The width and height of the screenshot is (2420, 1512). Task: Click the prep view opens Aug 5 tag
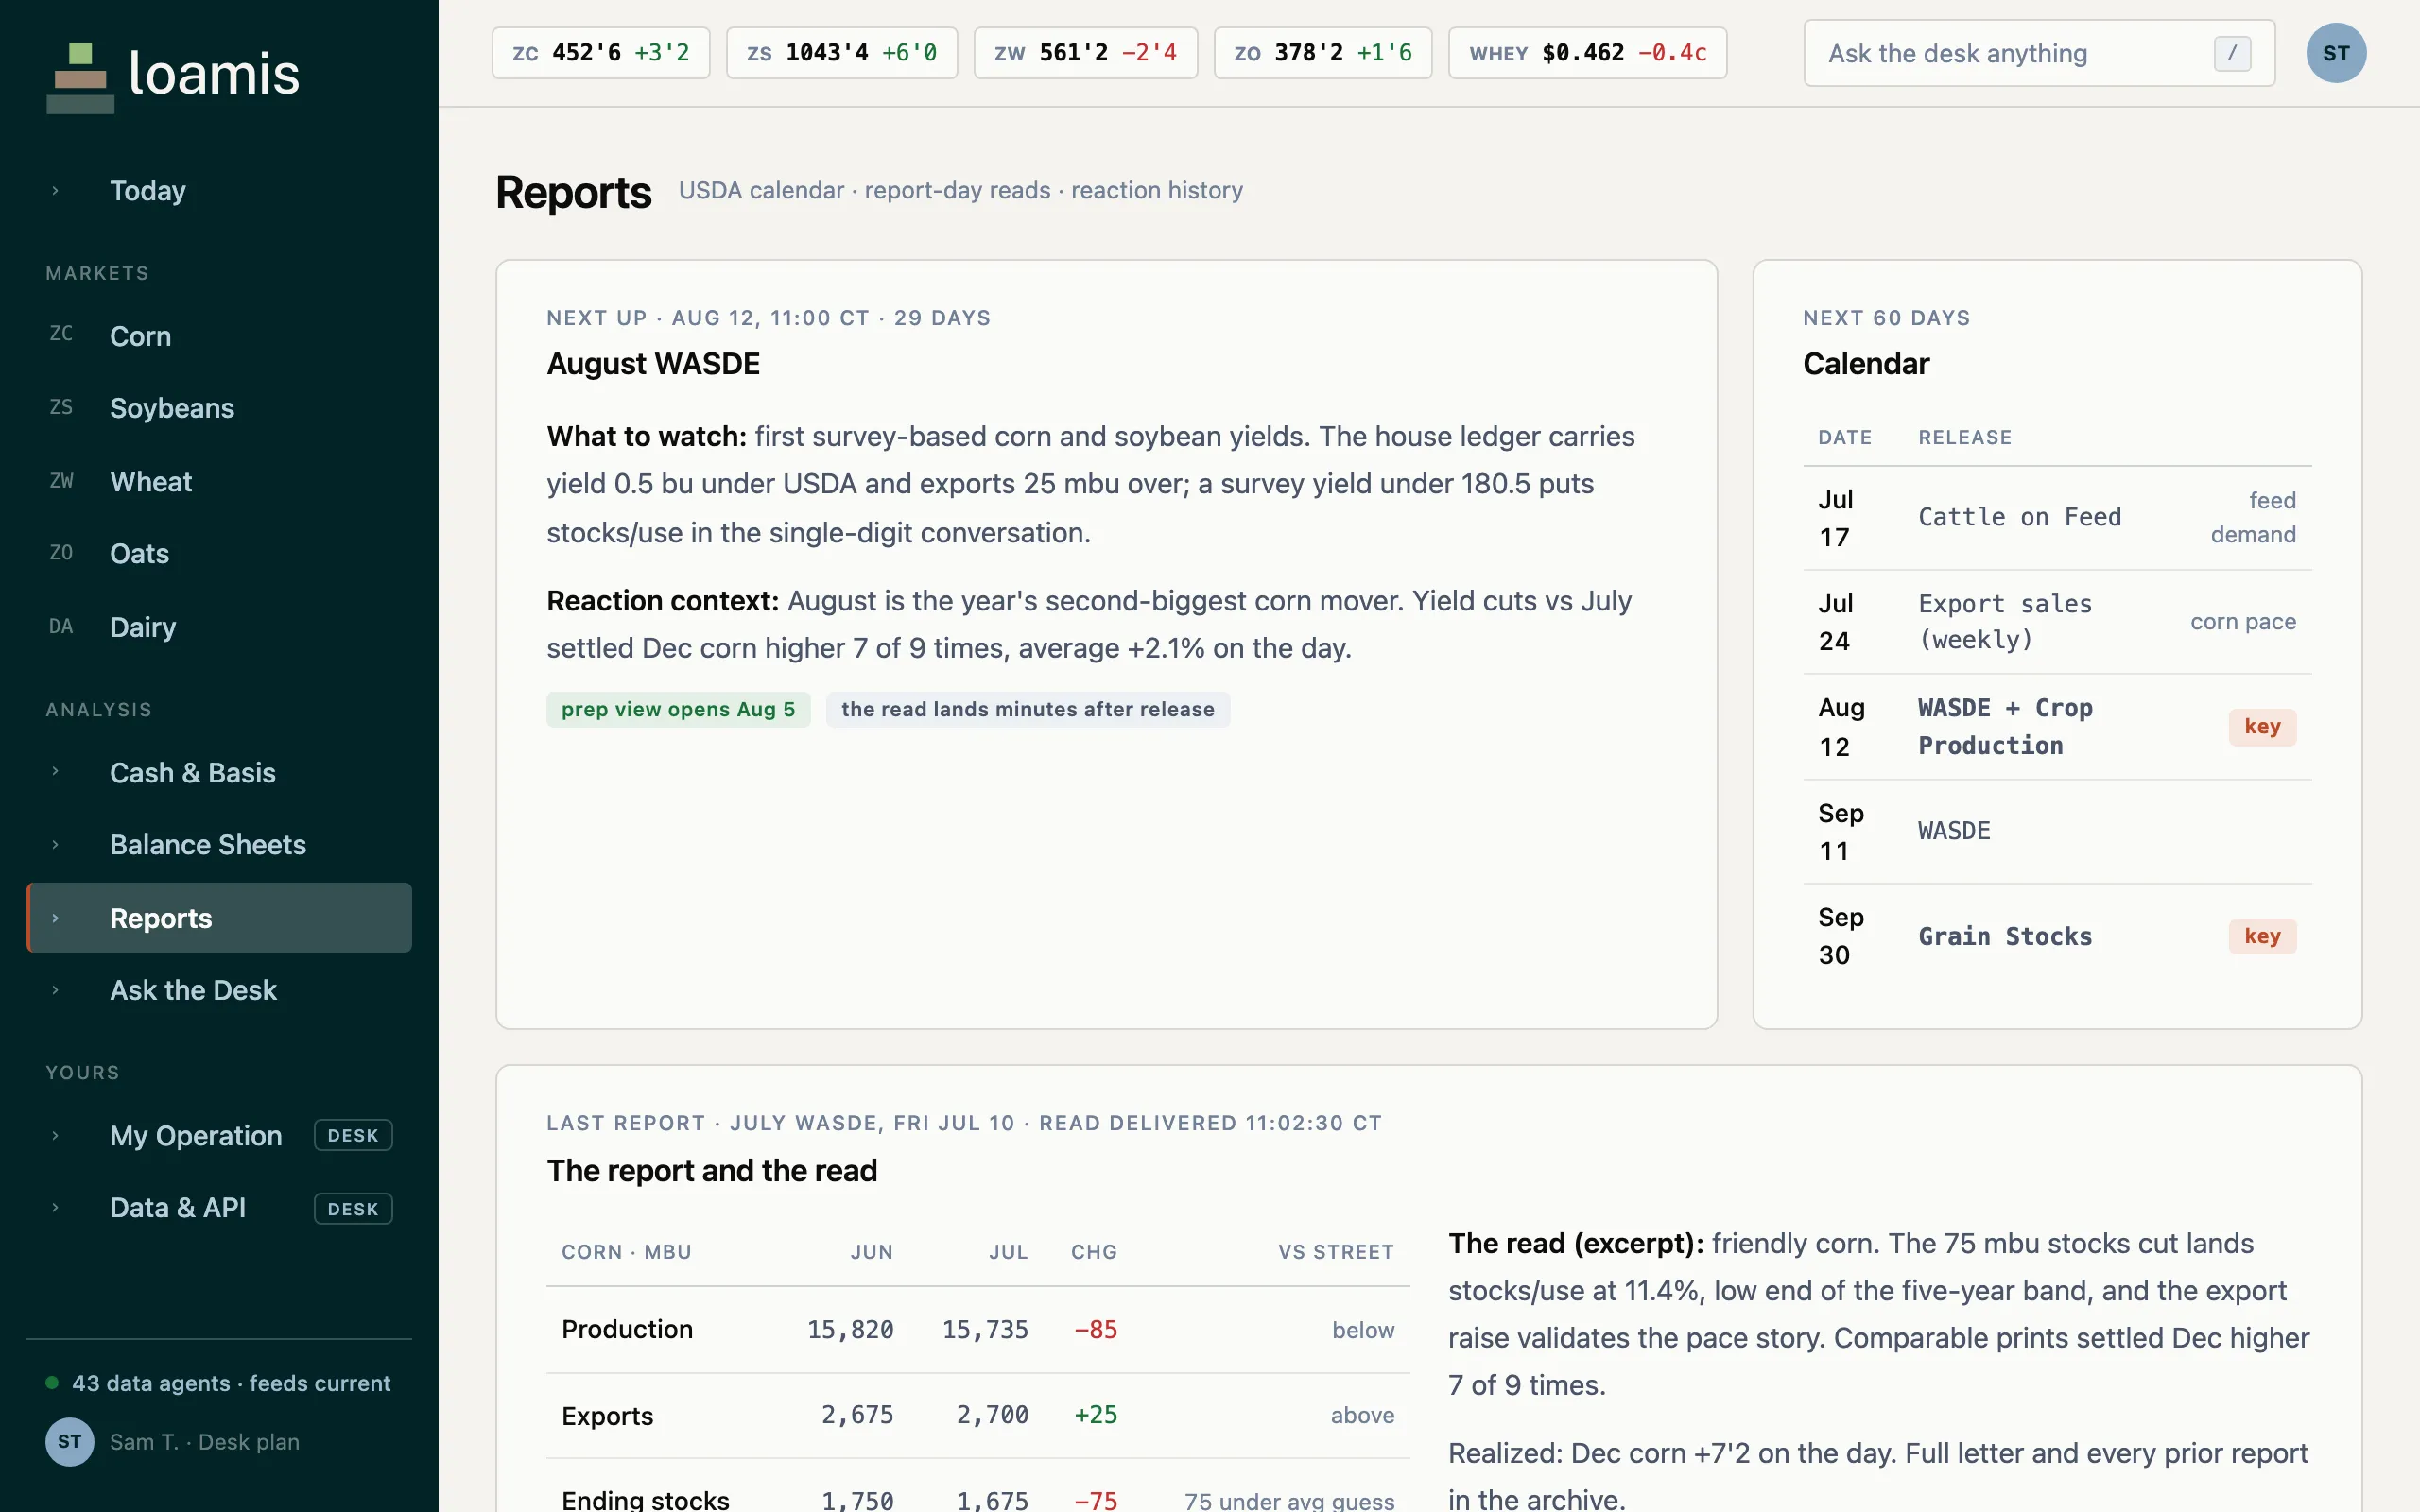(x=678, y=709)
